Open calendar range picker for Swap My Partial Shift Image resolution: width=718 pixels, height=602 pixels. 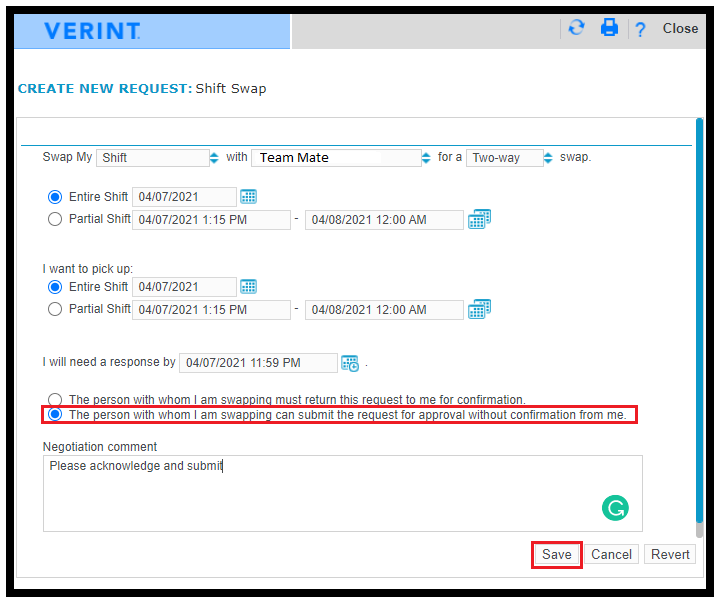pos(479,219)
